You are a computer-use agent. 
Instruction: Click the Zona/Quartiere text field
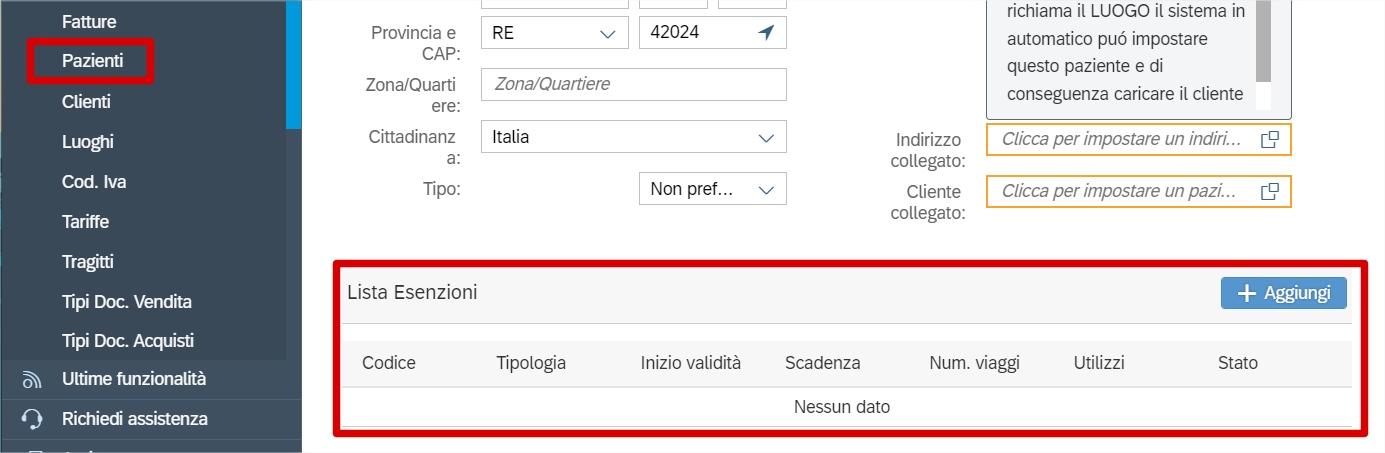pyautogui.click(x=634, y=85)
